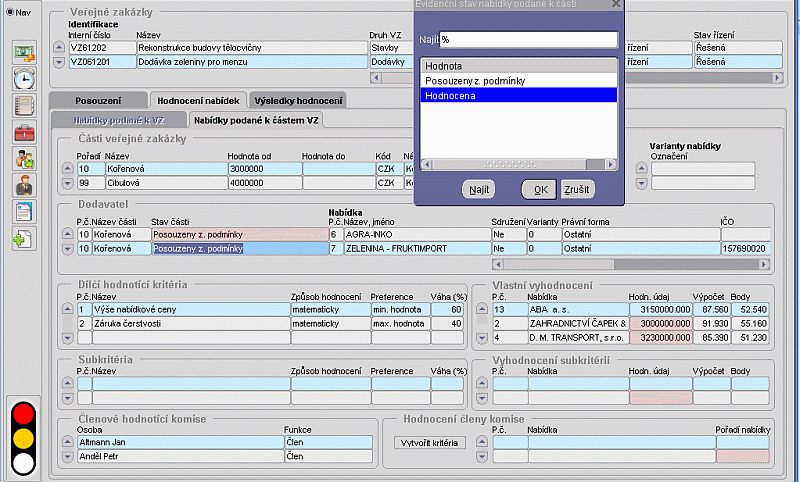Viewport: 800px width, 482px height.
Task: Open the Nabídky podané k částem VZ subtab
Action: 256,120
